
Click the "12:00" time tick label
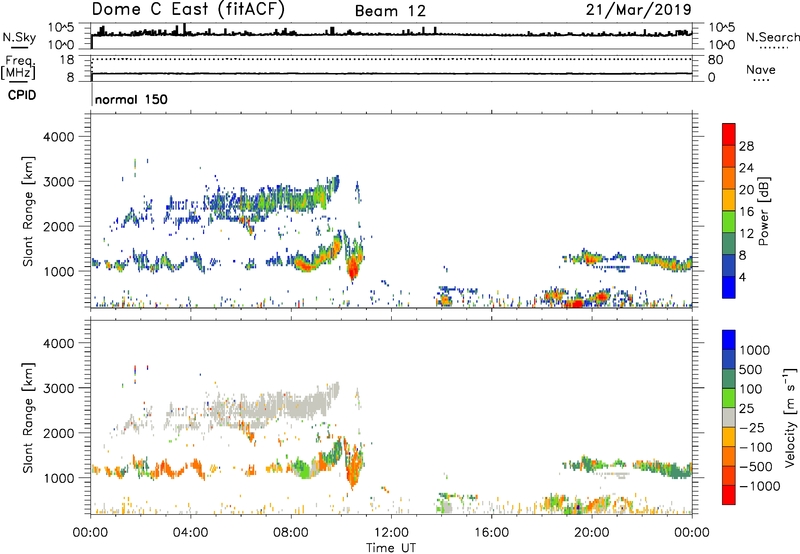click(391, 533)
